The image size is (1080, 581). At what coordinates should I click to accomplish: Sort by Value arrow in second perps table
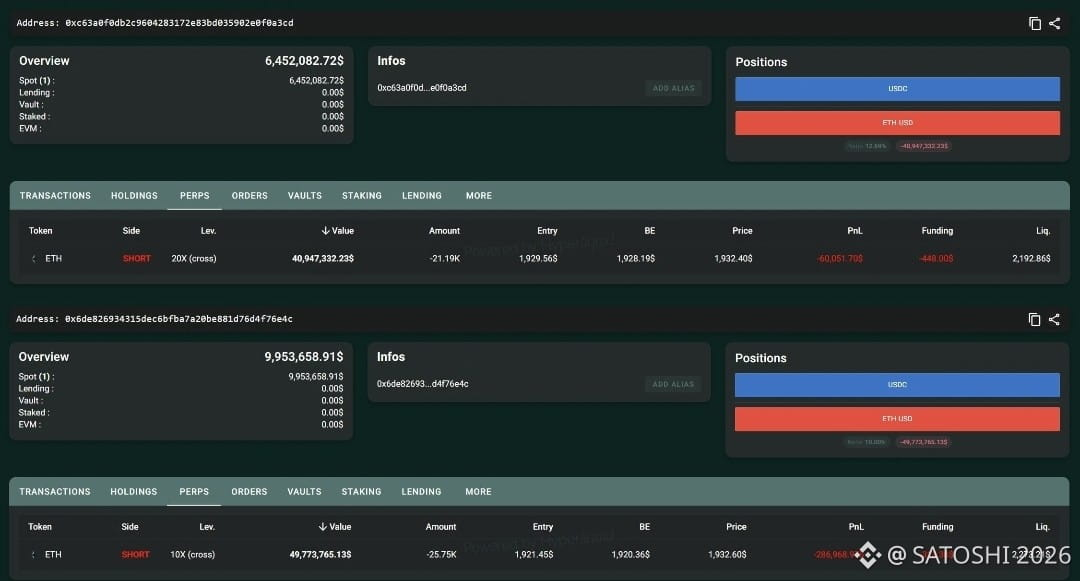coord(322,527)
